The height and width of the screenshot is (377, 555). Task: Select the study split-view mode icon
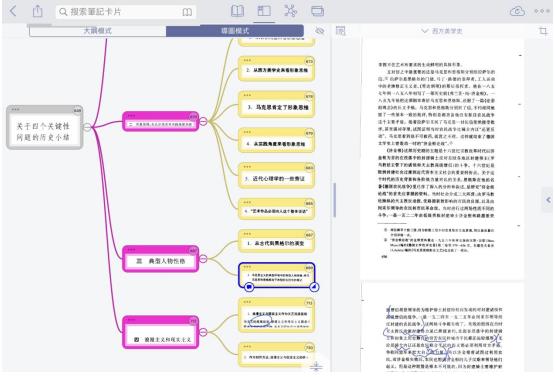click(x=264, y=11)
